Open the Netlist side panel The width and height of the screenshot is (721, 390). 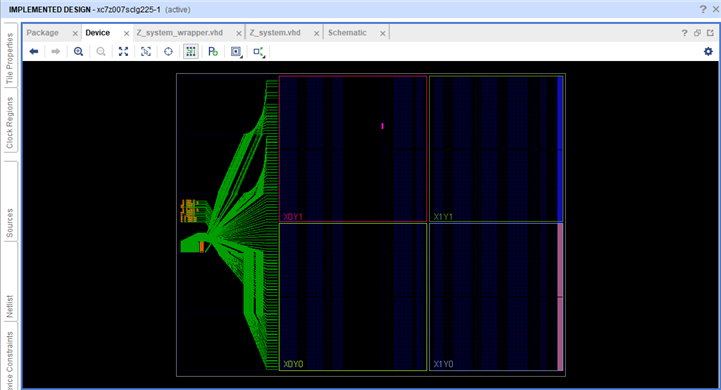(10, 306)
